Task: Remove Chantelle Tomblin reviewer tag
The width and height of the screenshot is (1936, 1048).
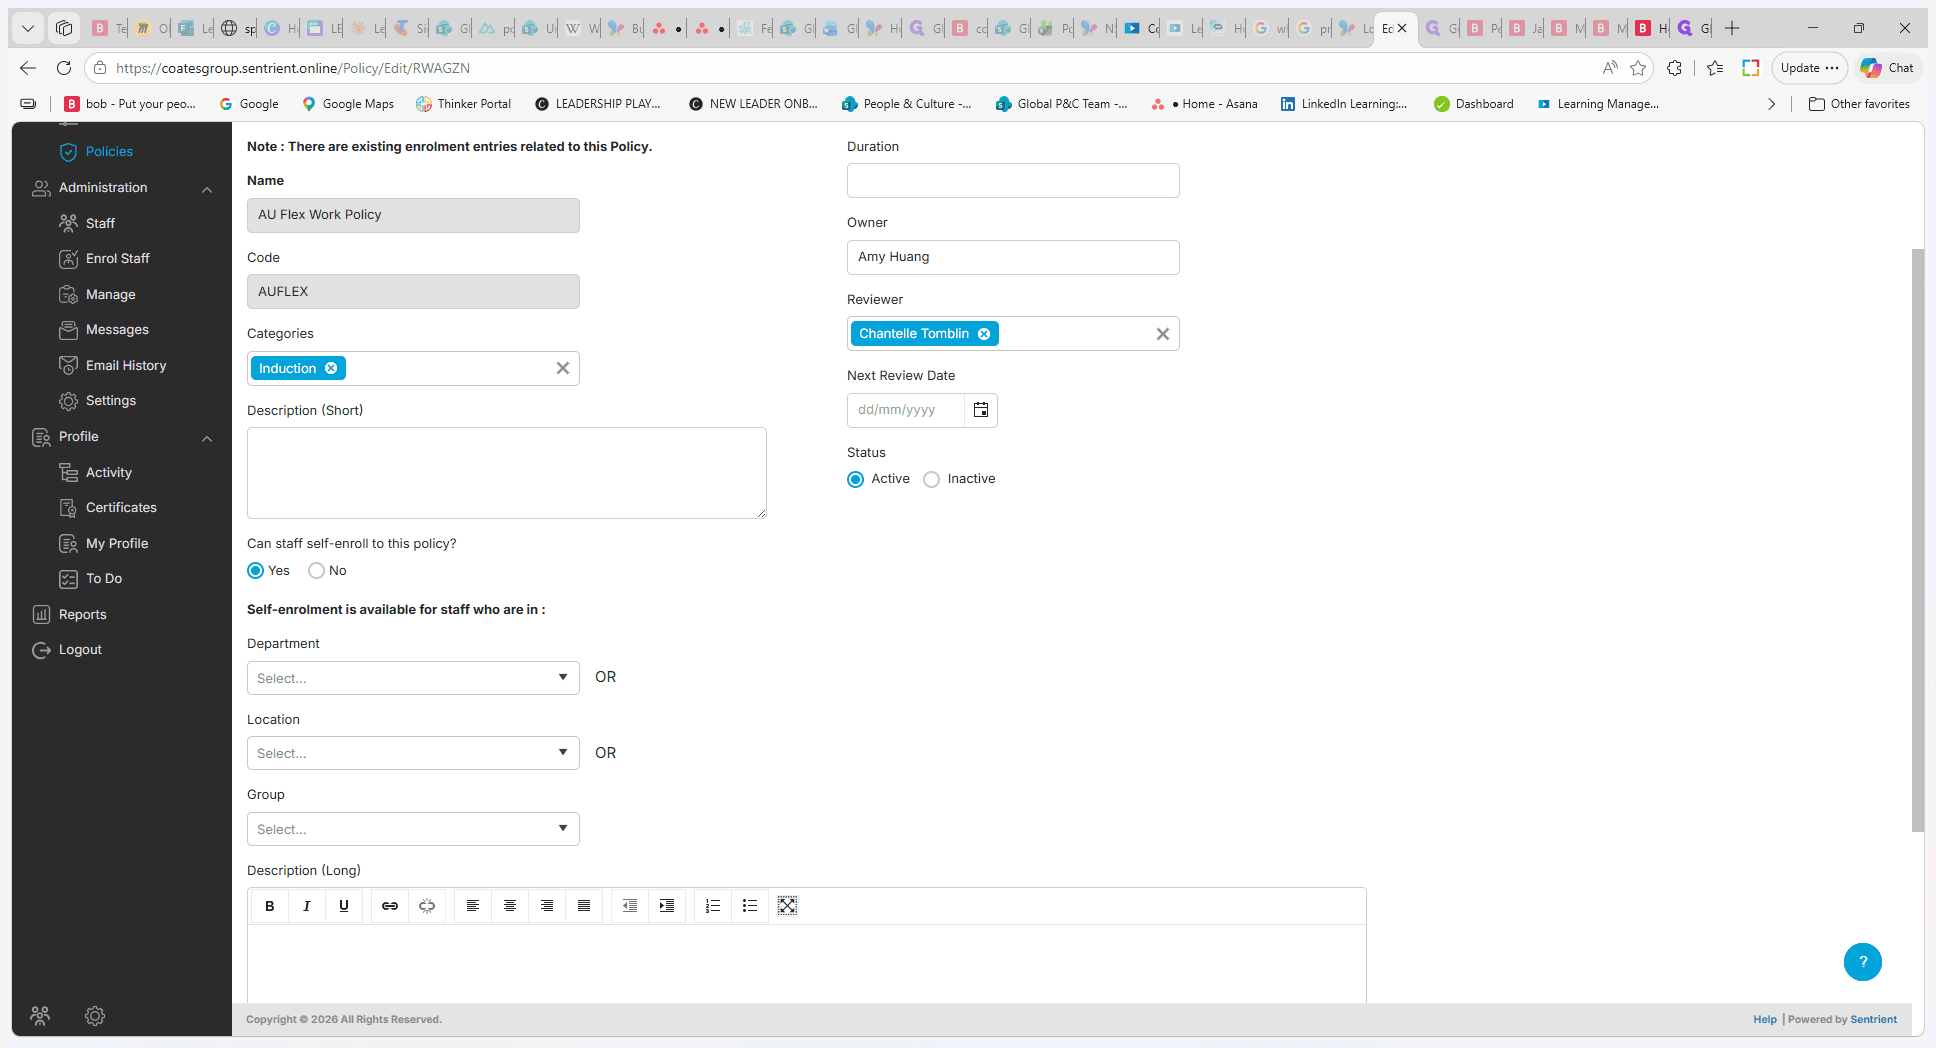Action: click(984, 334)
